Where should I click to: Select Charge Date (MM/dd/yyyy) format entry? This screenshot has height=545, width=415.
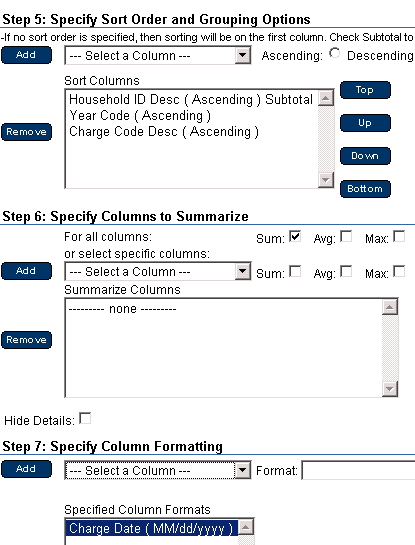pos(151,529)
